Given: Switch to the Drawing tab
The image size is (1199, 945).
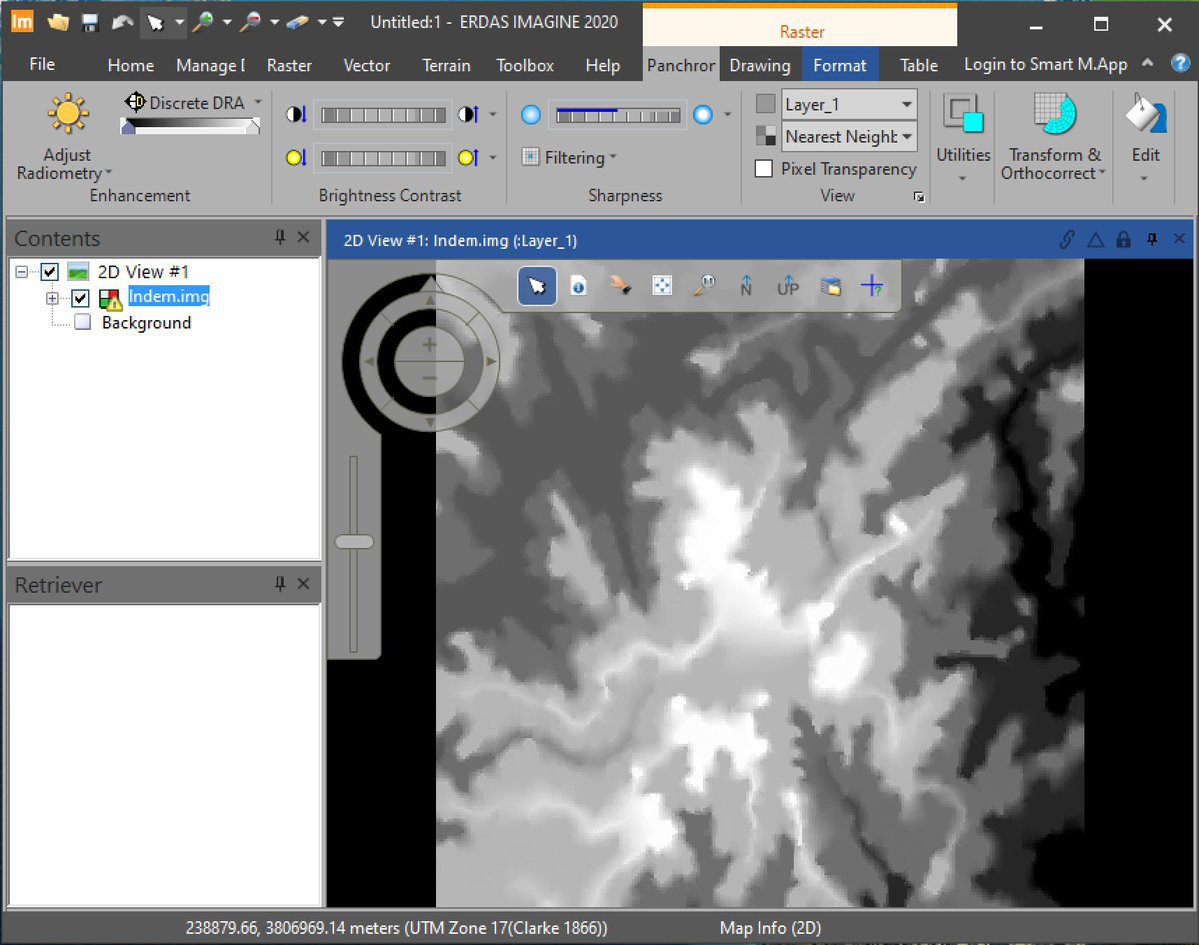Looking at the screenshot, I should (x=759, y=65).
